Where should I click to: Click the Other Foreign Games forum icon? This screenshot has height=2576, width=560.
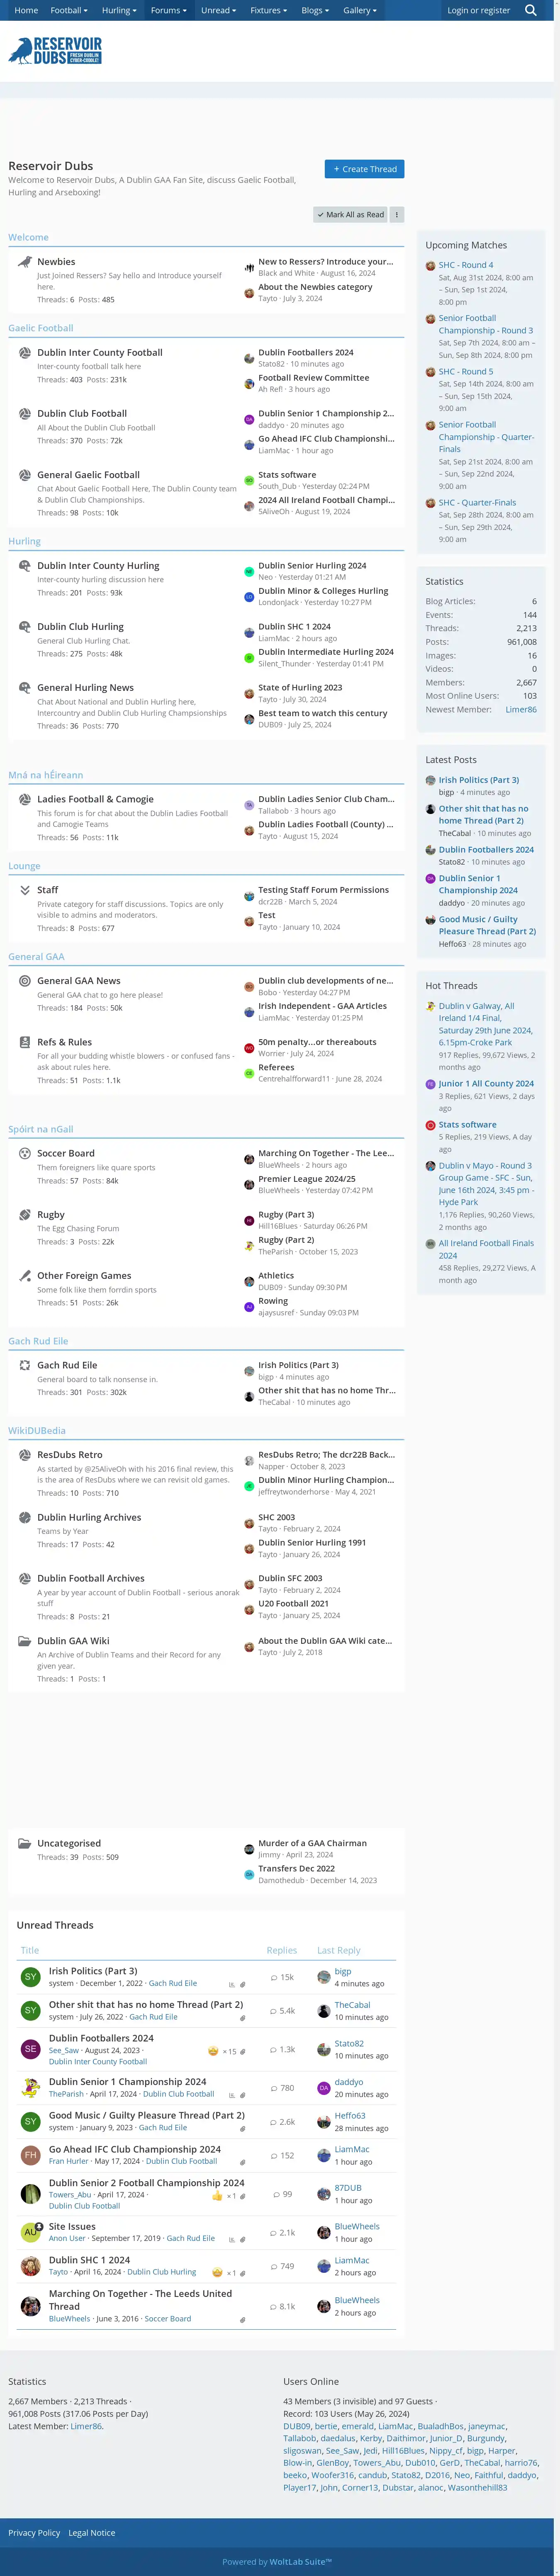click(24, 1276)
